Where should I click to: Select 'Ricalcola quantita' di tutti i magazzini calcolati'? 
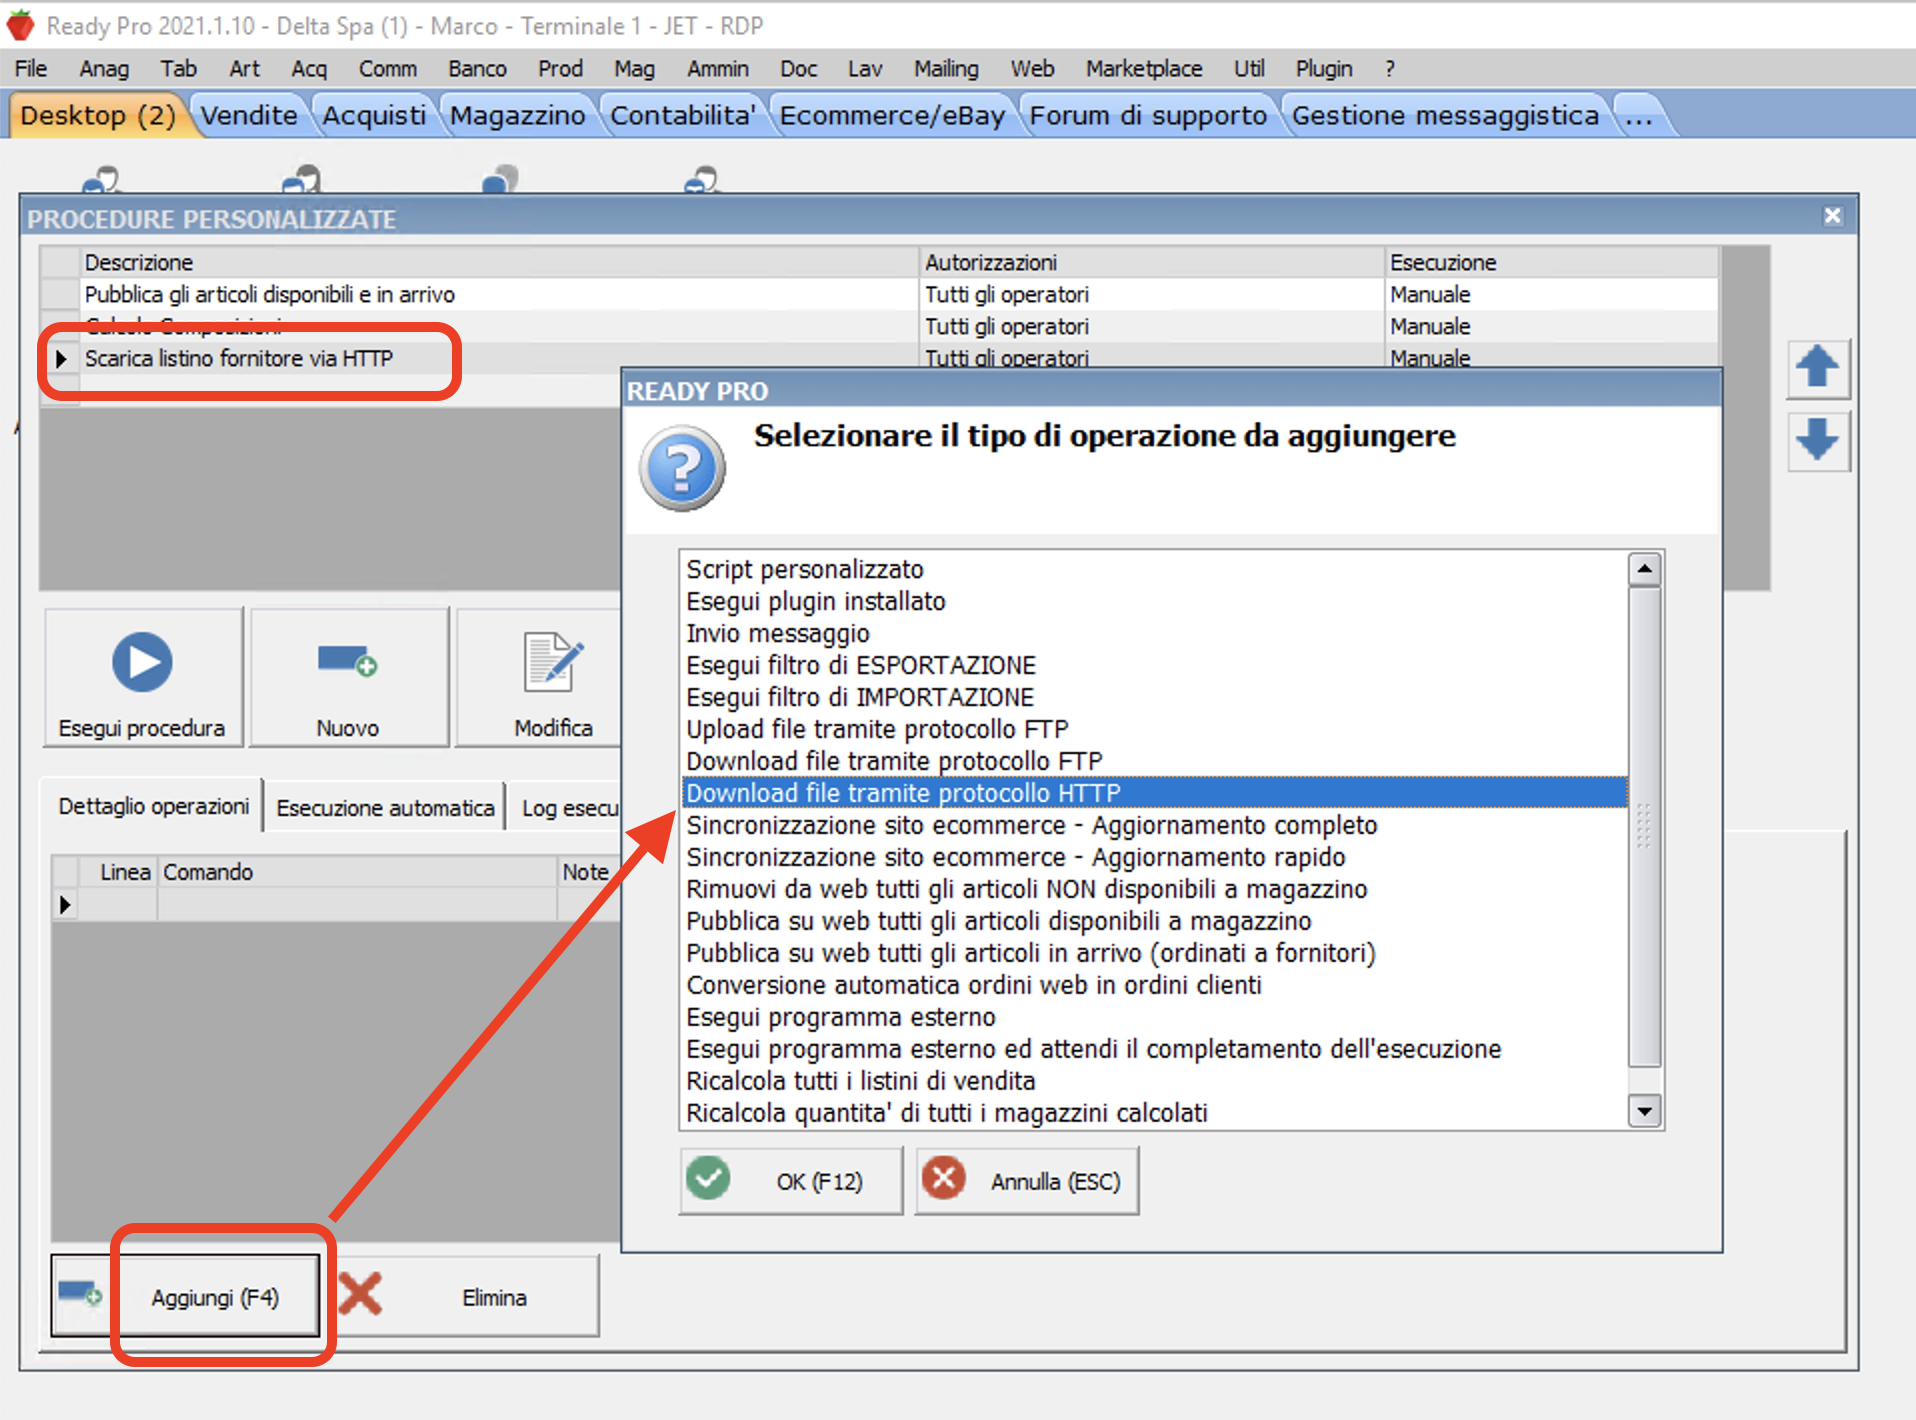[x=1155, y=1113]
